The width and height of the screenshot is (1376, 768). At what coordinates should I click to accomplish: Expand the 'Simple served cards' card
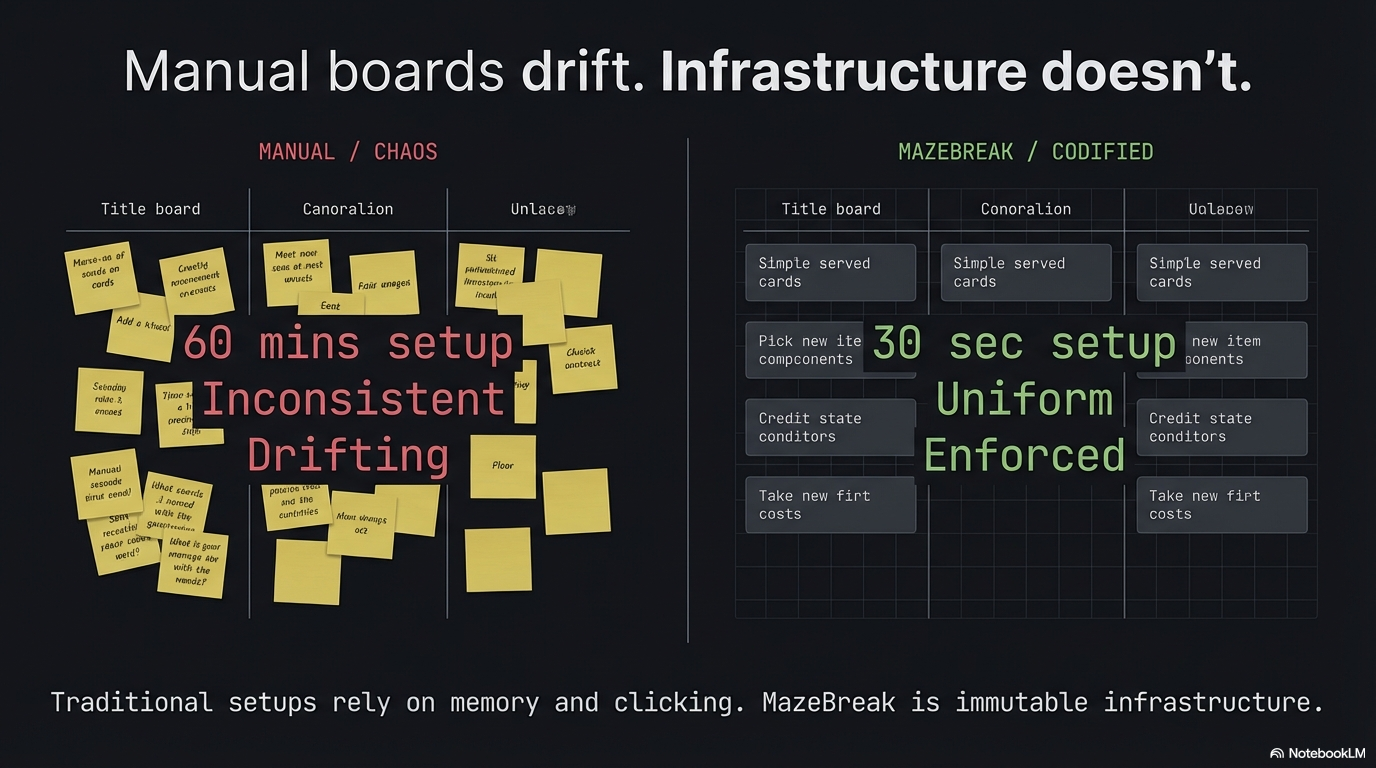tap(830, 272)
